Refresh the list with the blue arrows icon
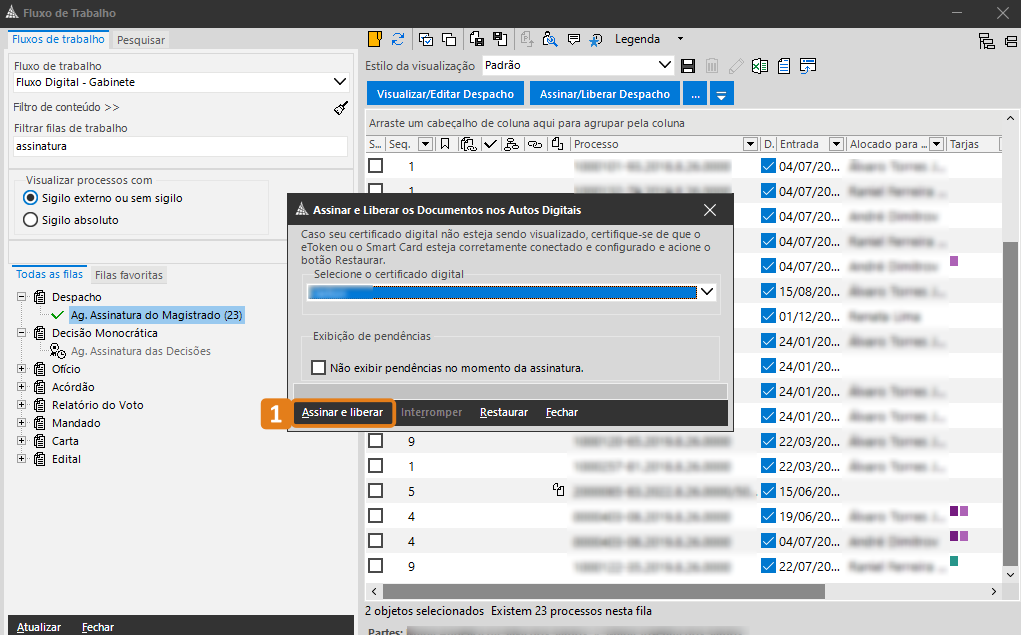The width and height of the screenshot is (1021, 635). click(398, 39)
